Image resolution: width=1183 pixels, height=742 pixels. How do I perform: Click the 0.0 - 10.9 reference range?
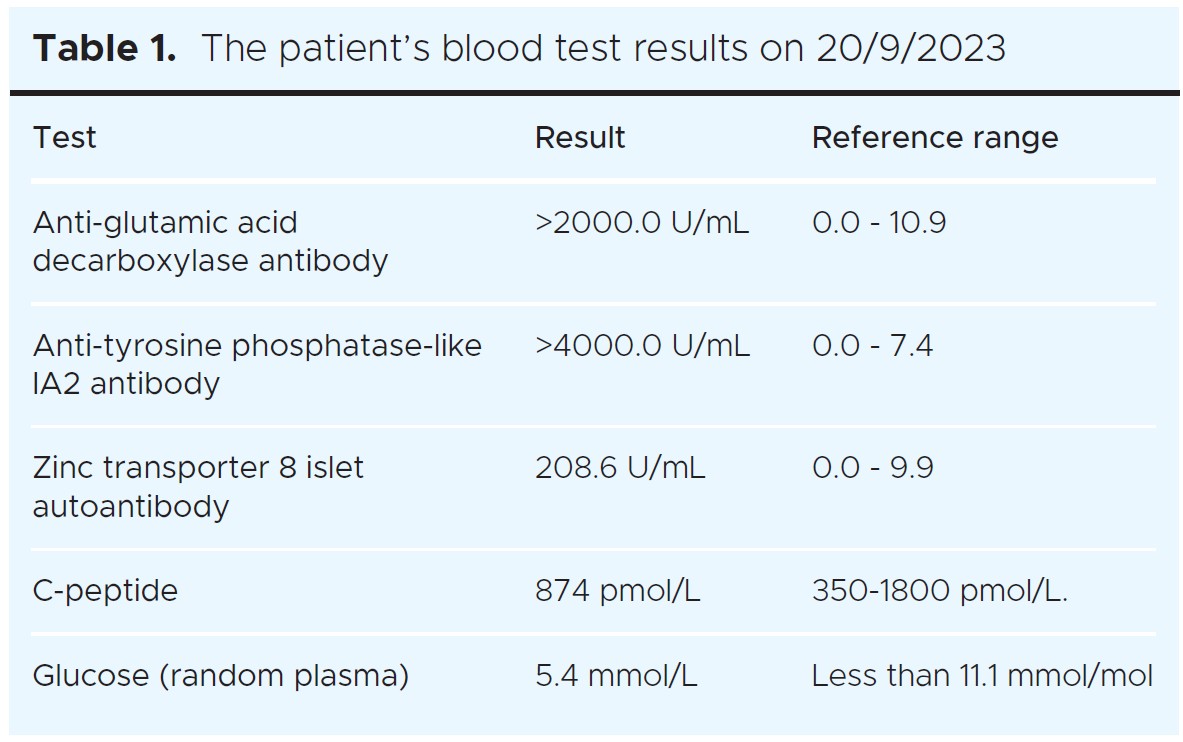(x=878, y=222)
